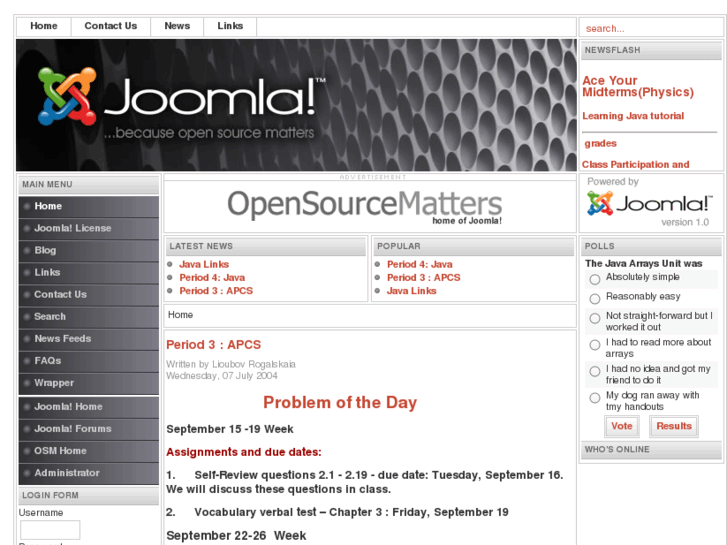Select the 'Reasonably easy' poll option
Screen dimensions: 727x545
(x=595, y=299)
